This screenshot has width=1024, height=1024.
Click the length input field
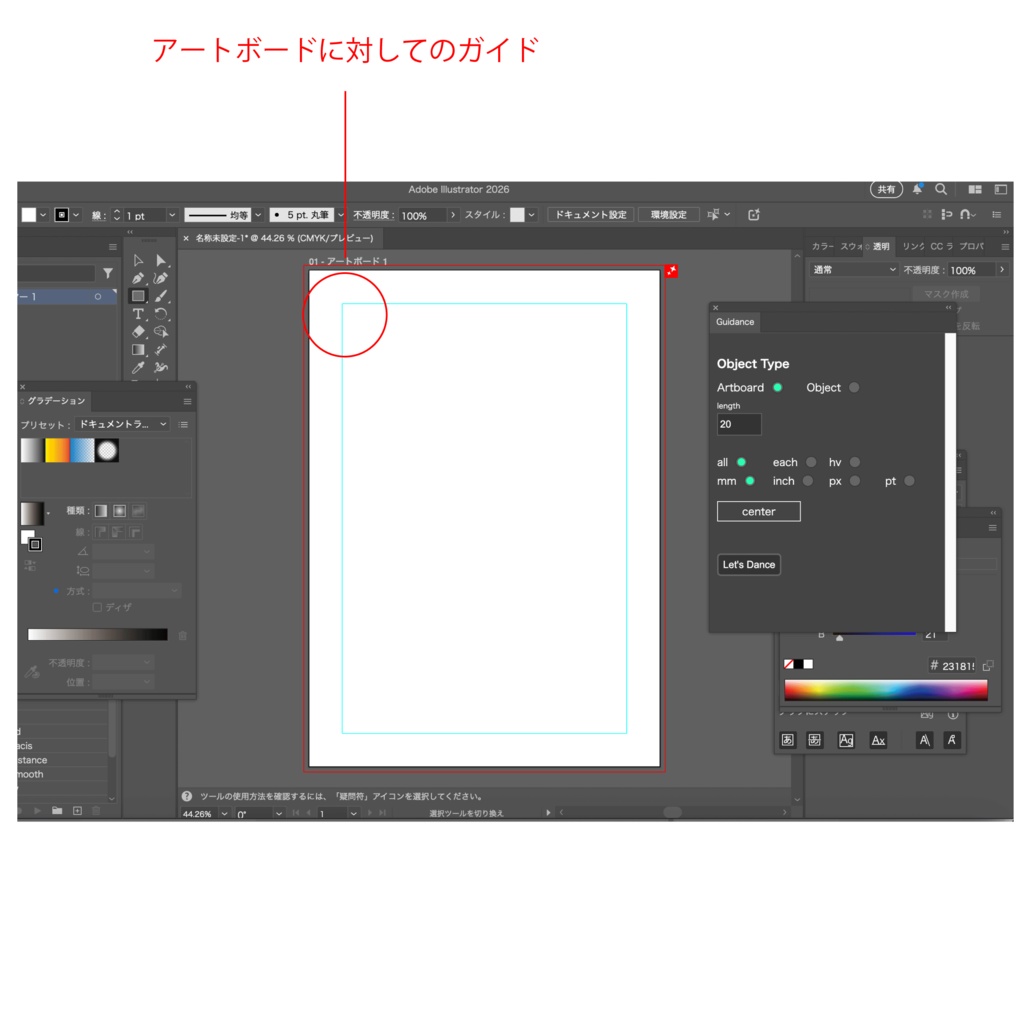739,424
